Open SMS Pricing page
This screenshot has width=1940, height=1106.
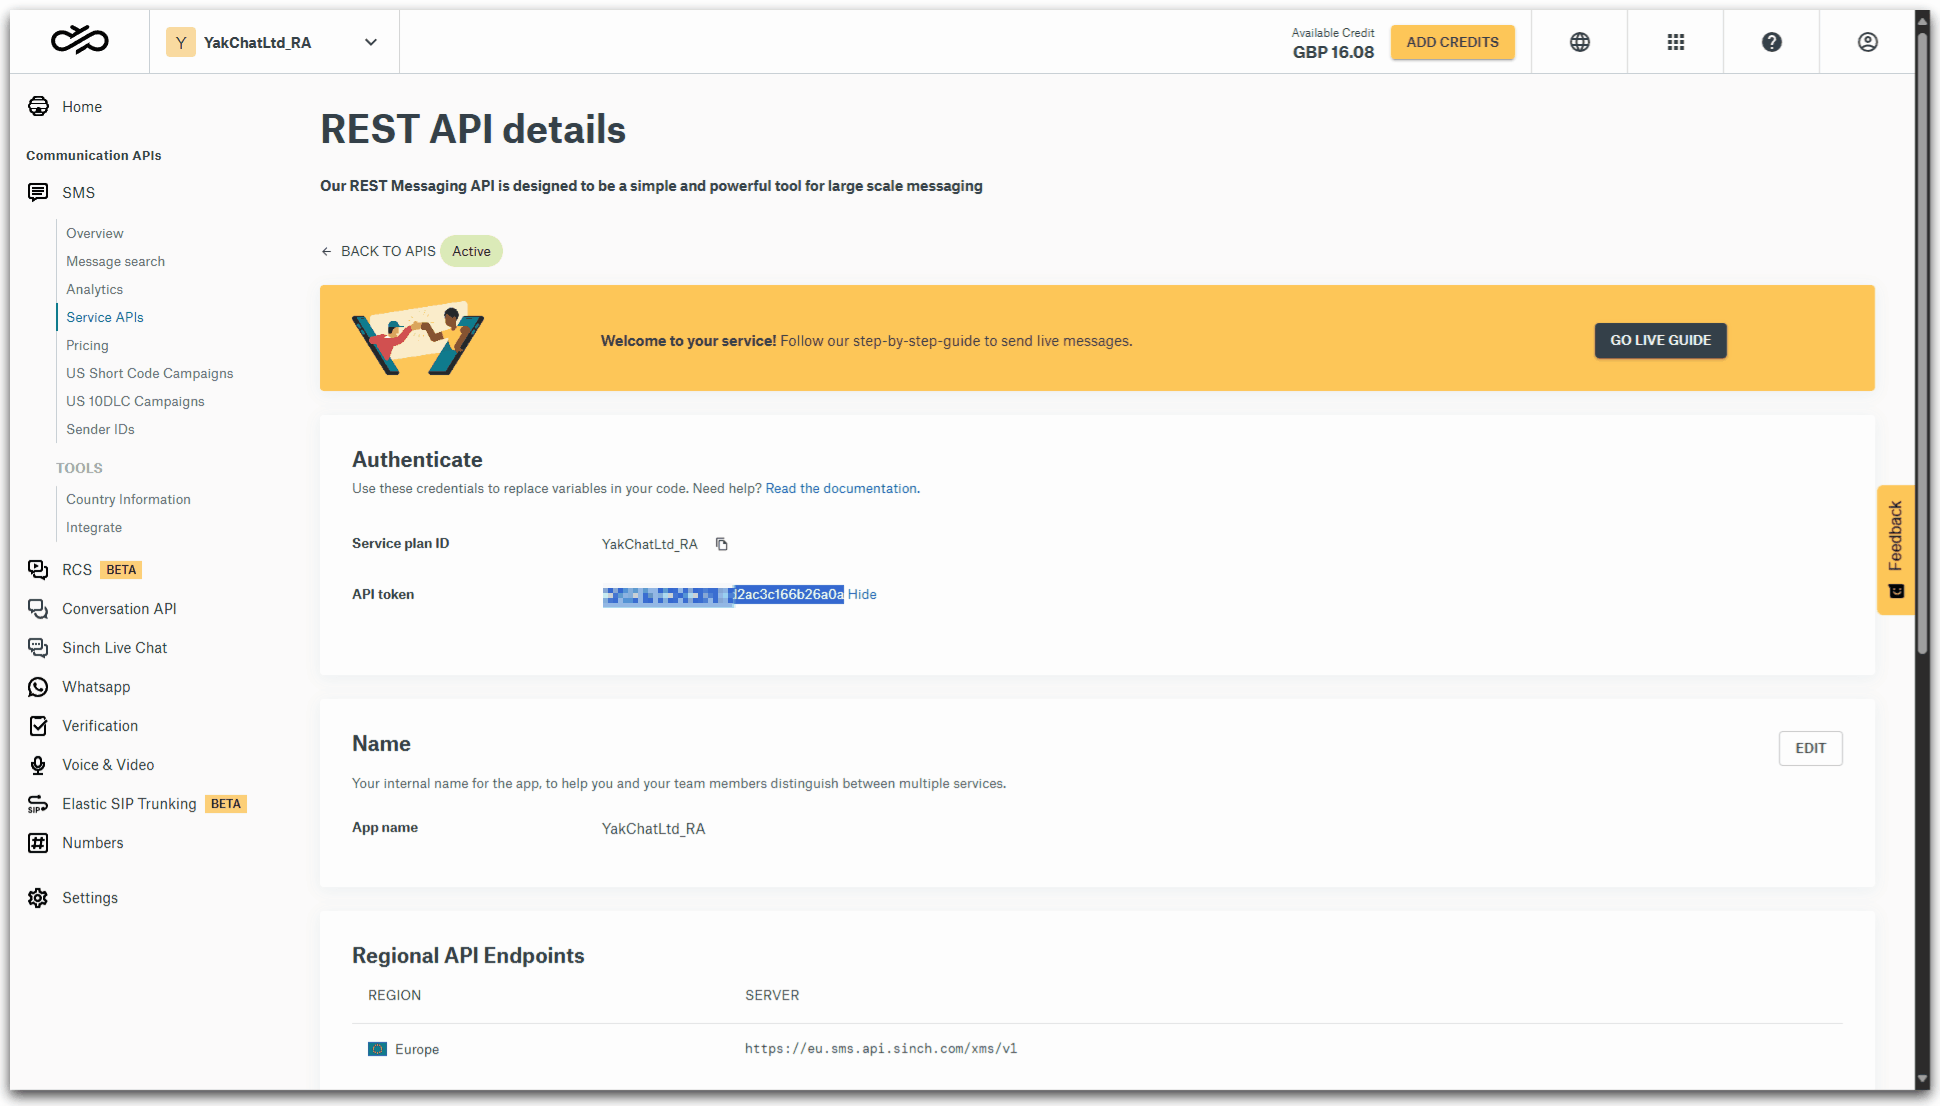88,345
